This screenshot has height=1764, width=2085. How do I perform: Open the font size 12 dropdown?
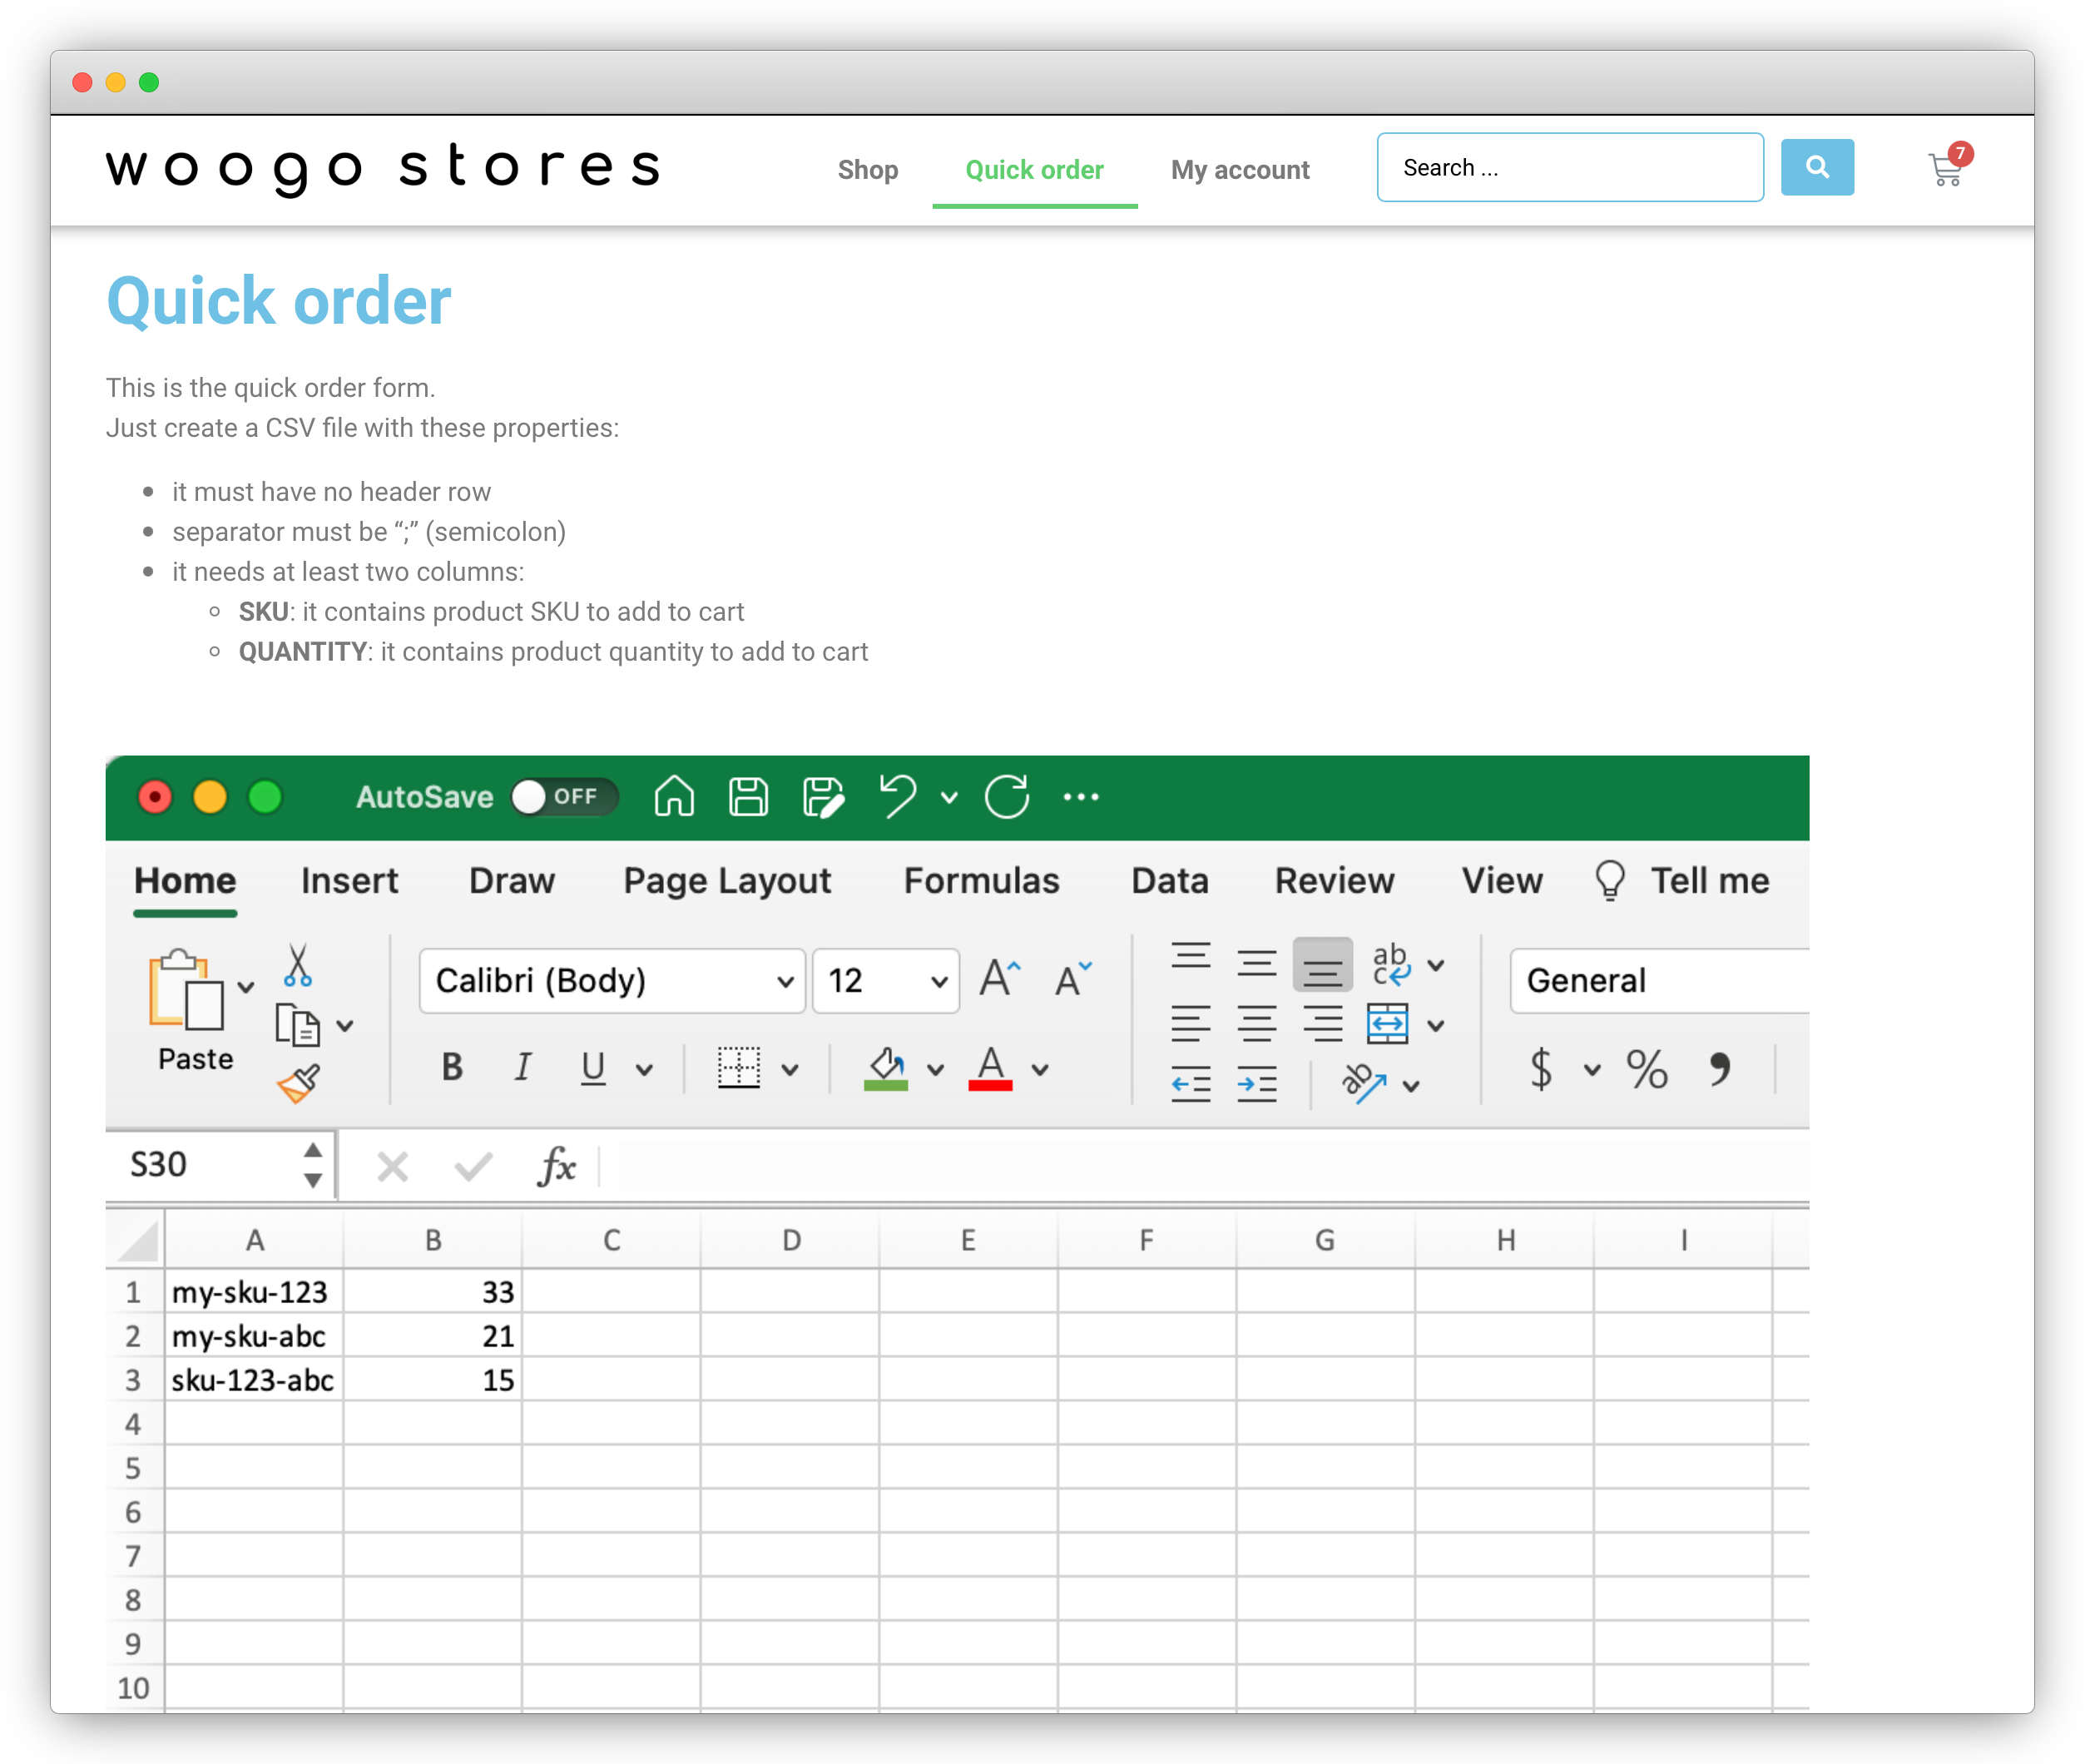click(x=886, y=981)
